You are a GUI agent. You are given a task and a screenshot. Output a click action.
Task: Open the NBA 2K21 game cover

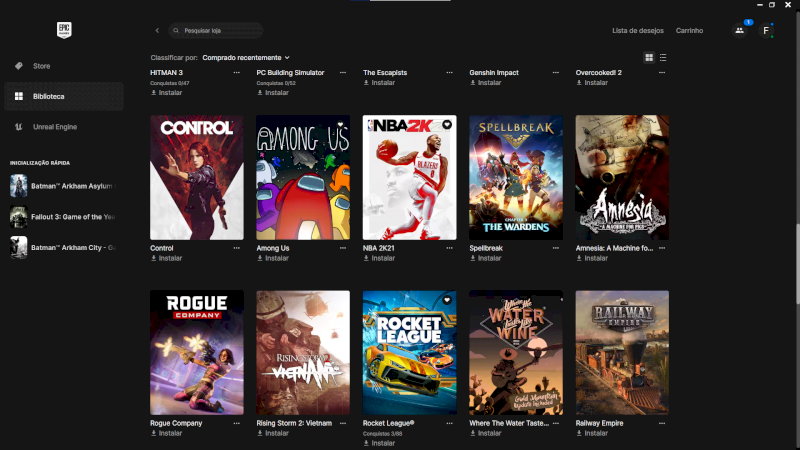(410, 178)
